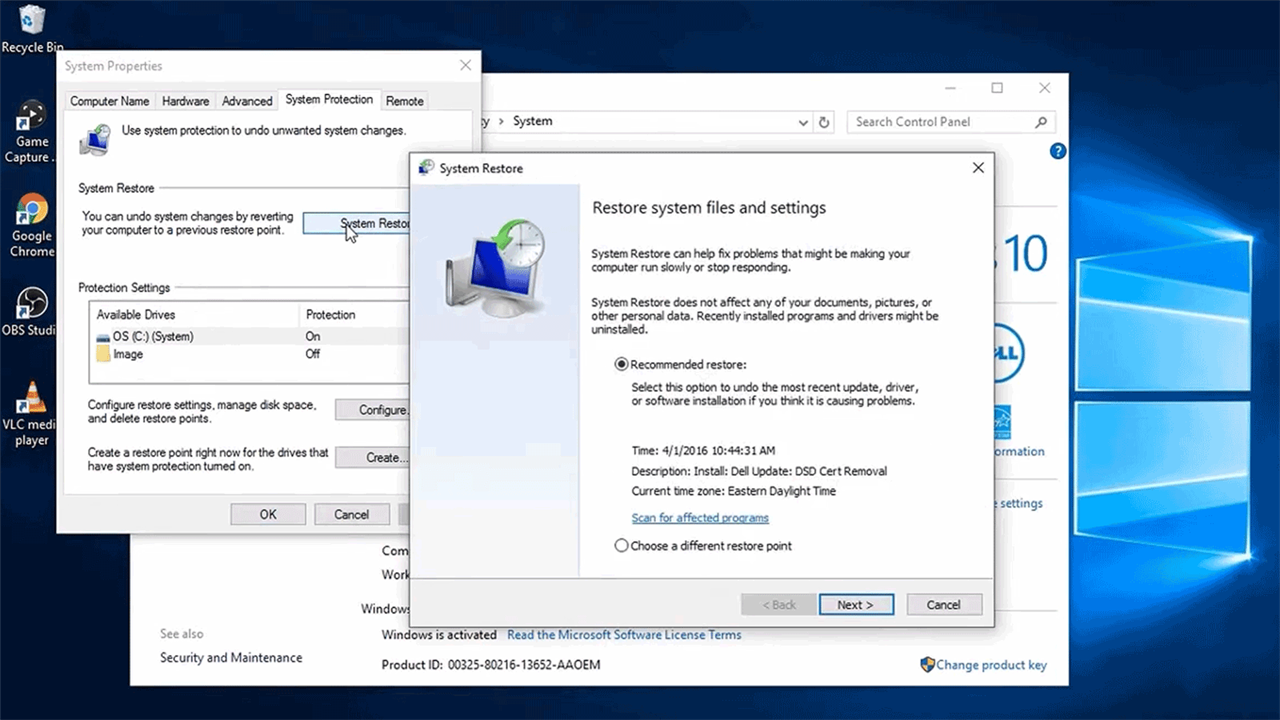Click the OS (C:) drive icon in Available Drives
This screenshot has height=720, width=1280.
[x=103, y=337]
